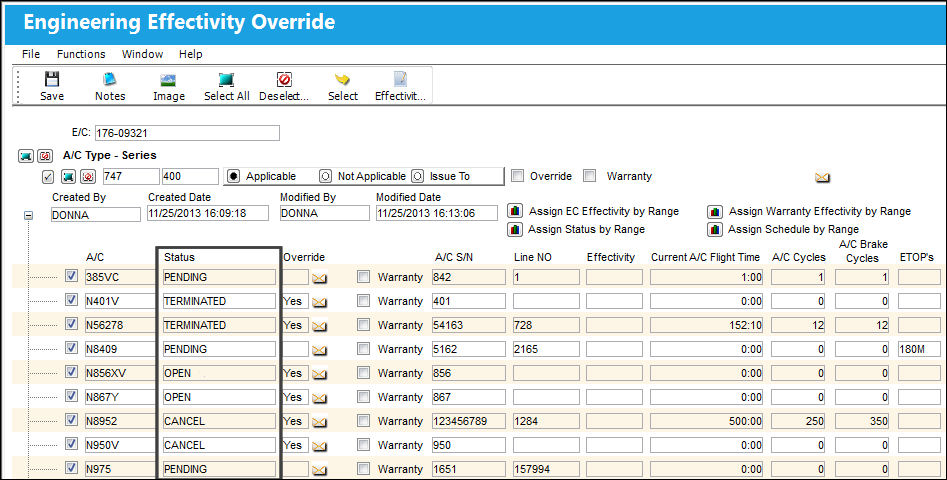Image resolution: width=947 pixels, height=480 pixels.
Task: Click CANCEL status field for N8952
Action: pyautogui.click(x=219, y=421)
